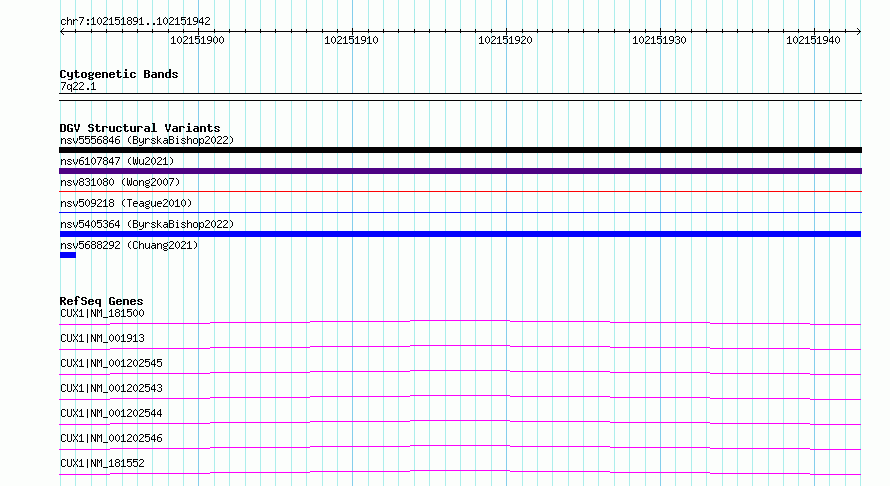890x486 pixels.
Task: Select ruler position 102151920
Action: (505, 40)
